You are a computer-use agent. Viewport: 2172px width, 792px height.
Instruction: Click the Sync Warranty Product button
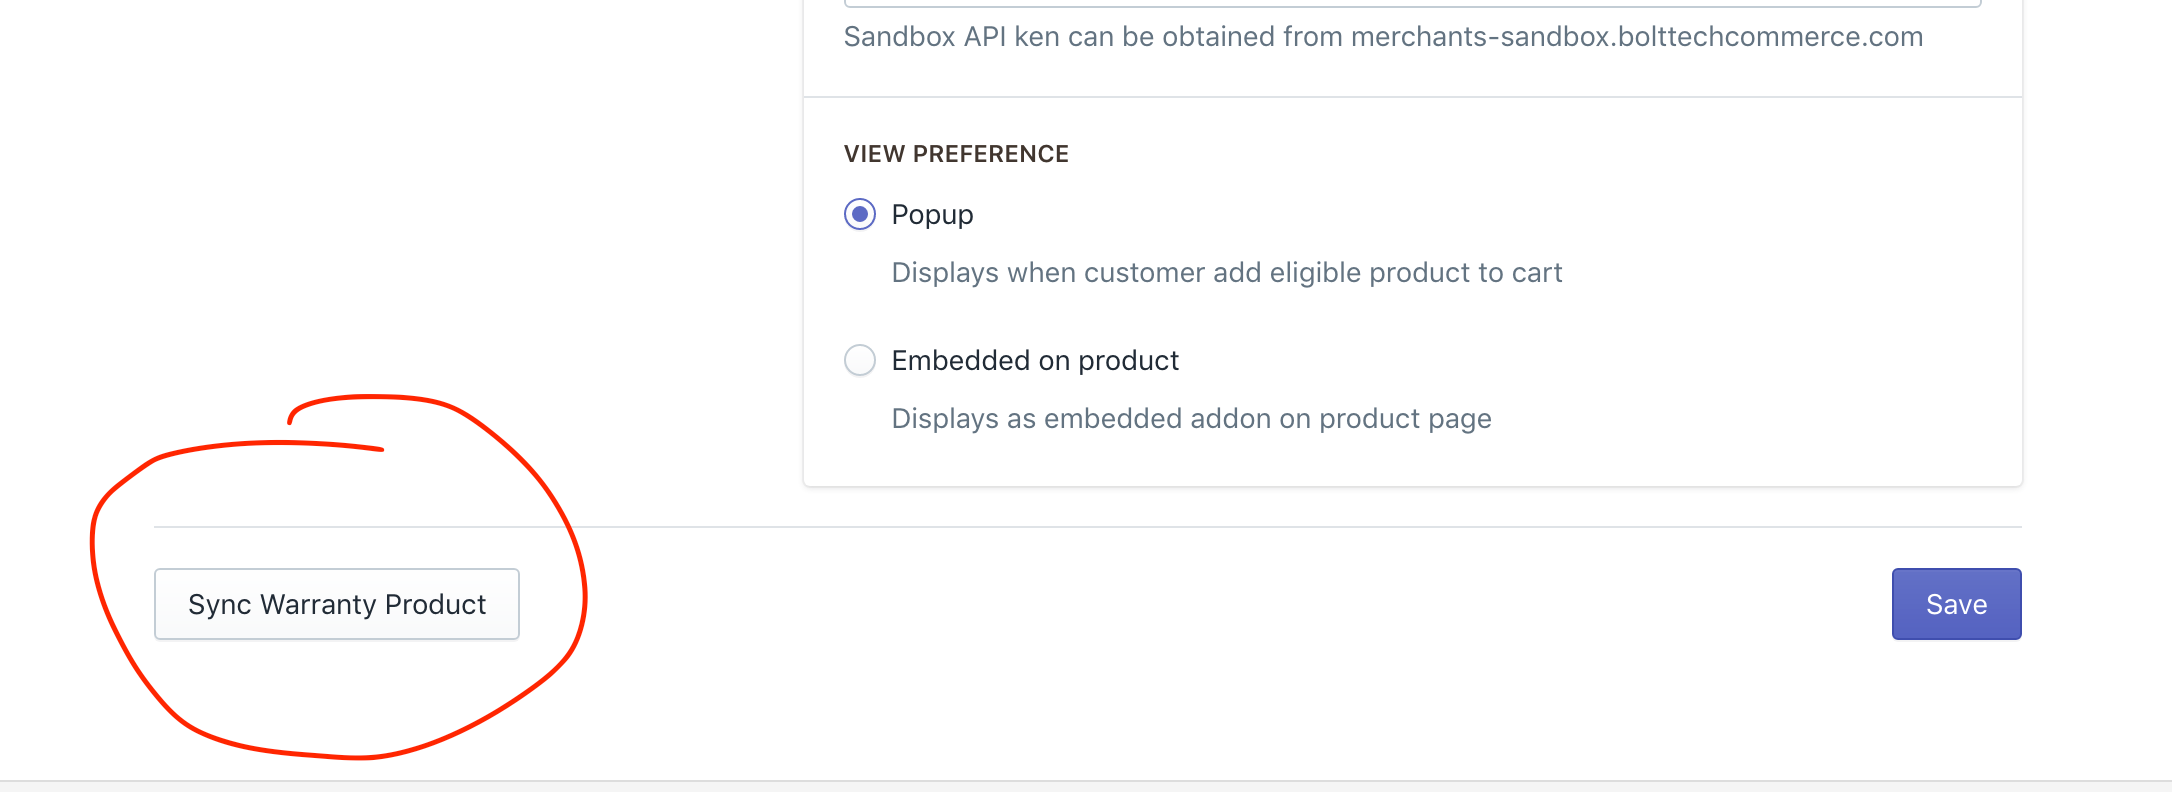337,604
